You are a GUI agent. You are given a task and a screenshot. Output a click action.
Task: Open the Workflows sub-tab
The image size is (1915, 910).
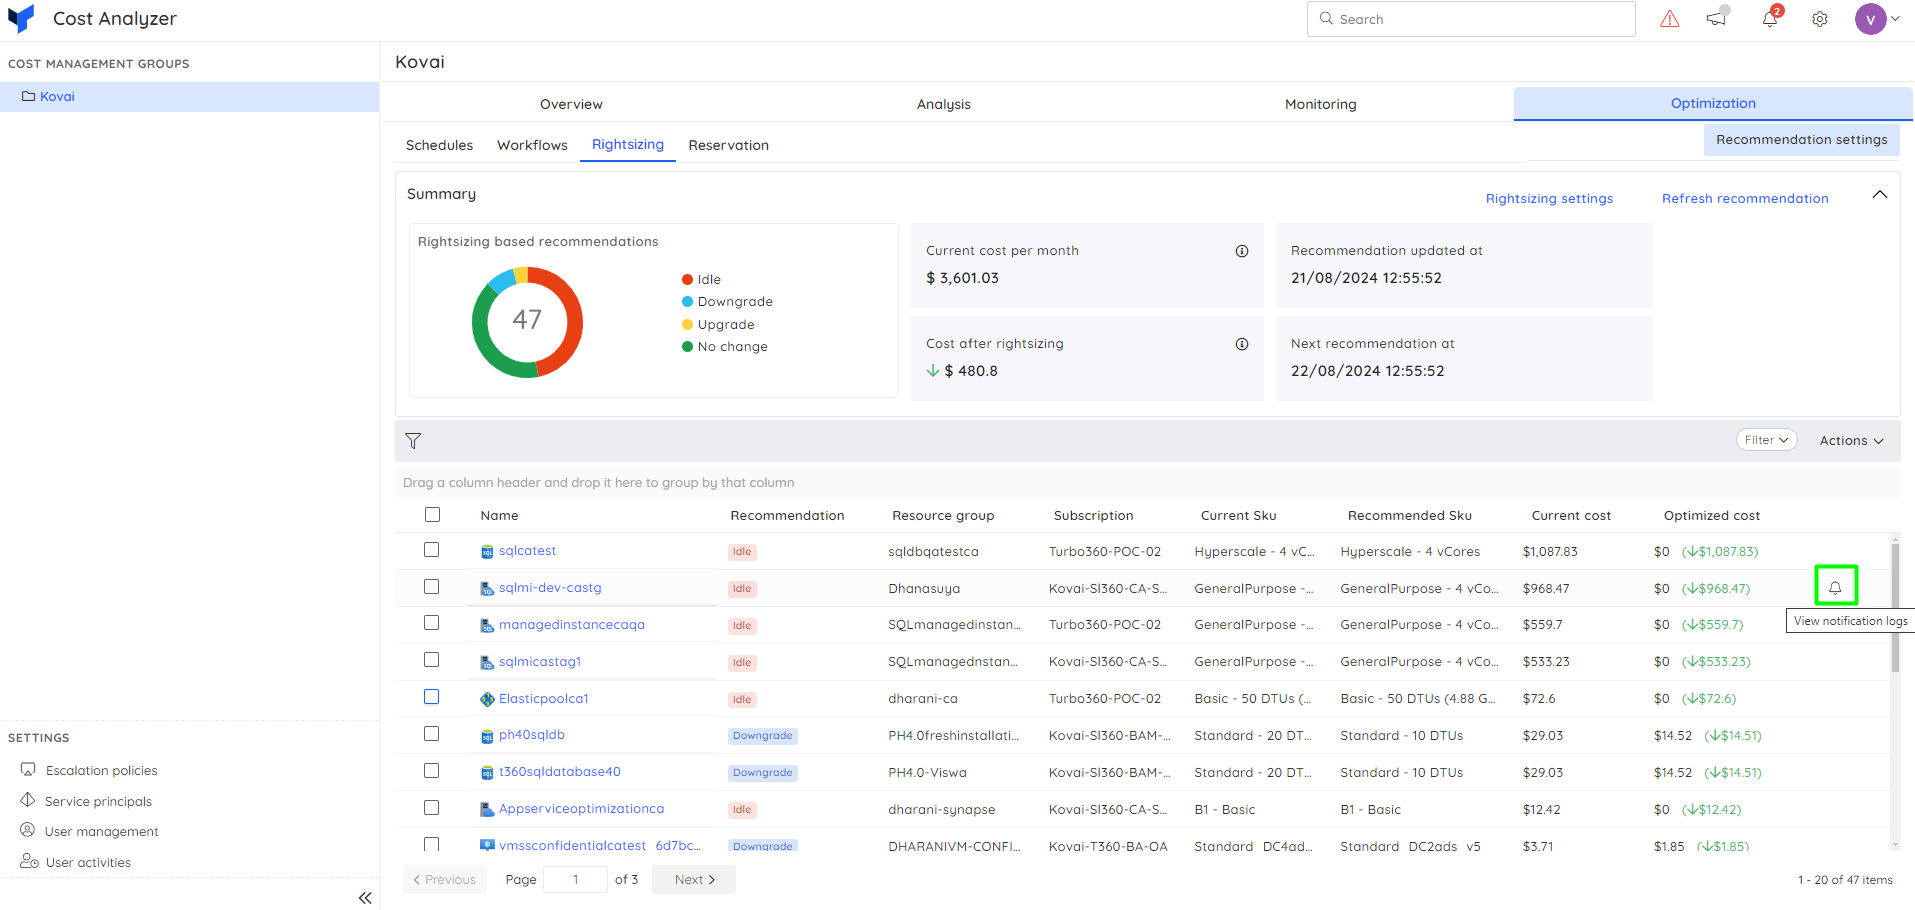coord(532,145)
